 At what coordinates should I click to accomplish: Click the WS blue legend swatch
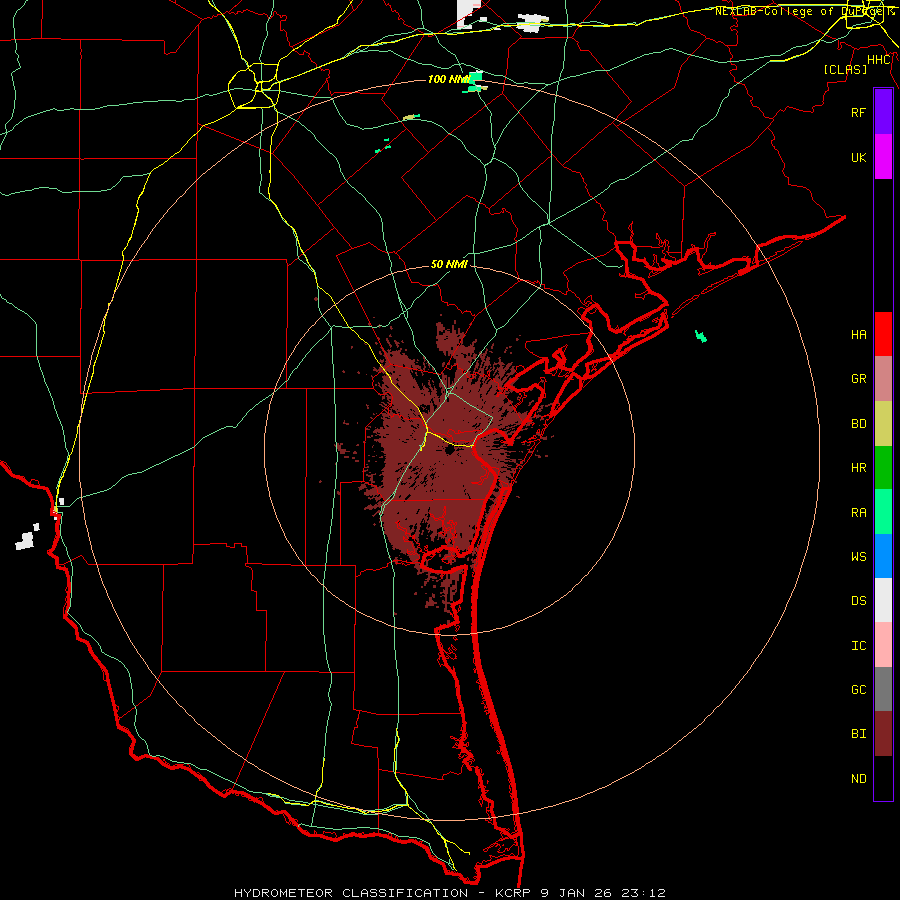[883, 556]
